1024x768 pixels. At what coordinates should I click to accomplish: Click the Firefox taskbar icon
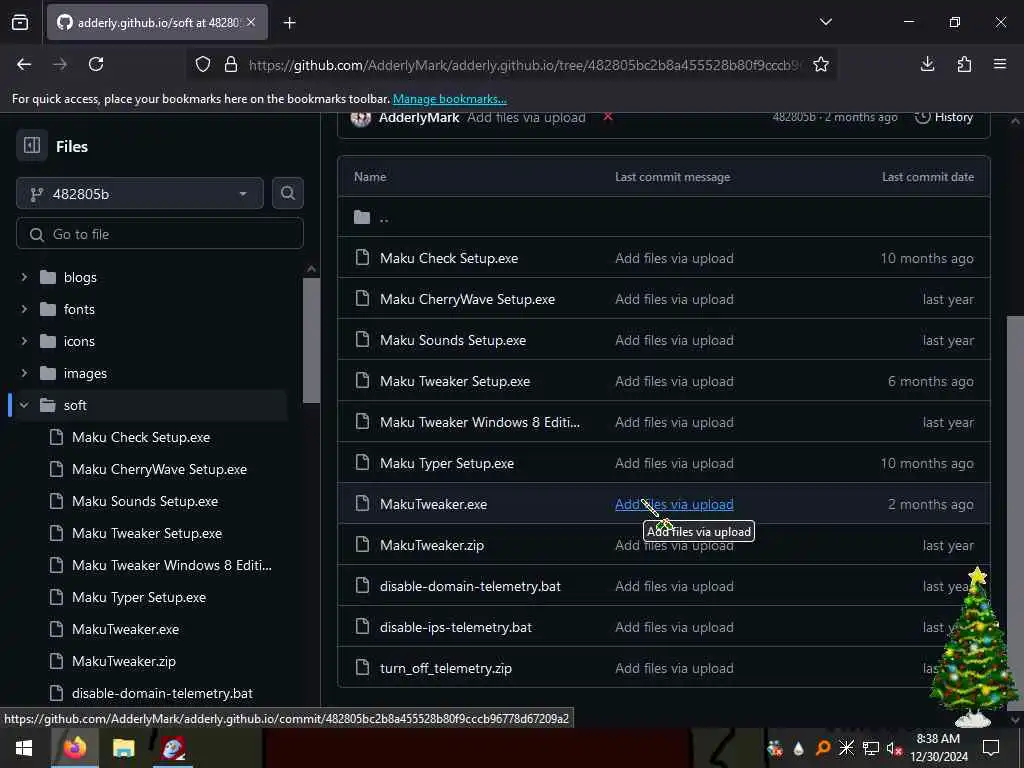pyautogui.click(x=74, y=748)
